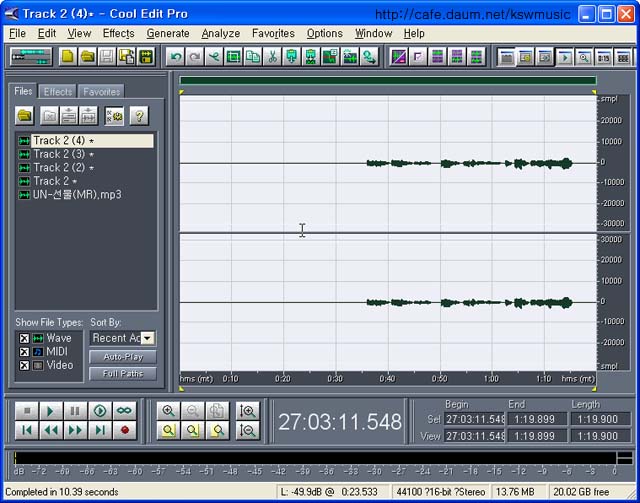Click the Vertical Zoom Out button

248,430
